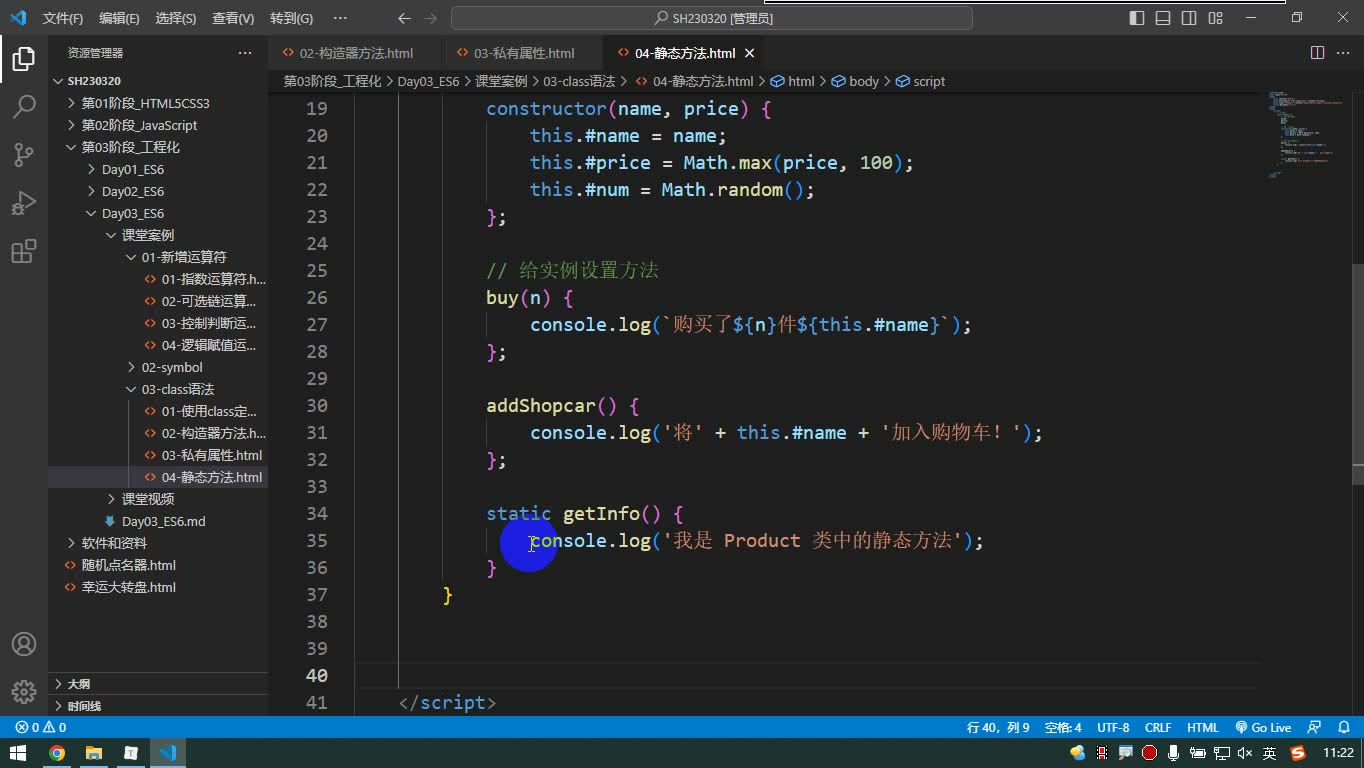
Task: Open the Explorer view in activity bar
Action: 23,59
